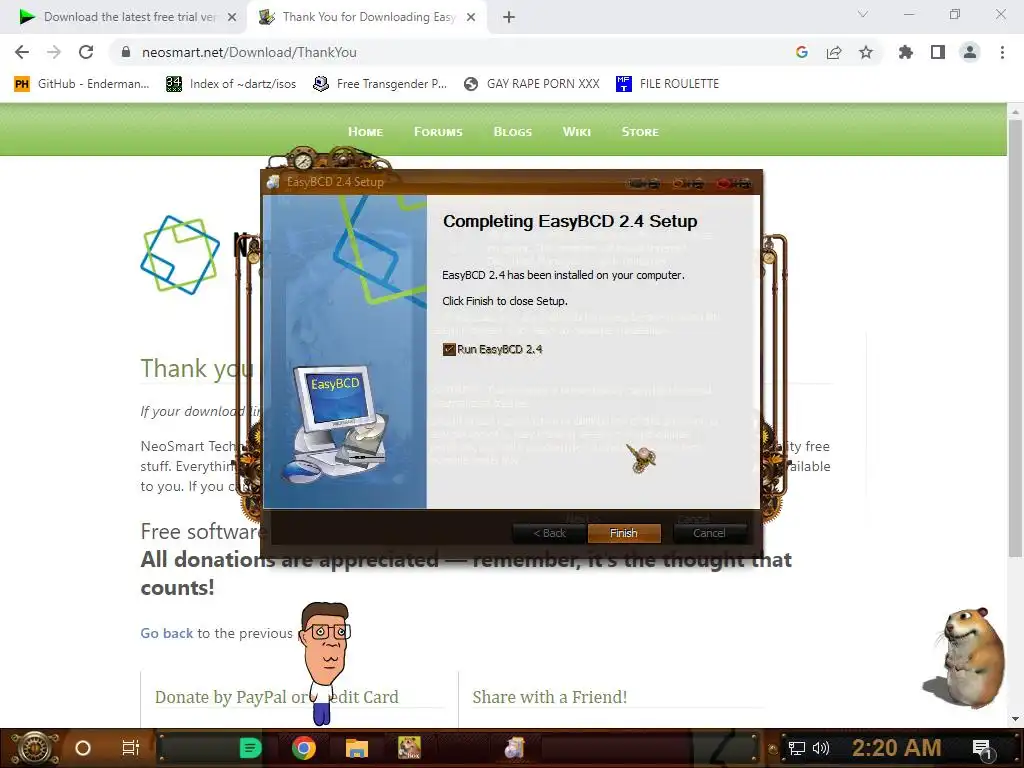Switch to the EasyBCD installer on the taskbar

point(515,748)
